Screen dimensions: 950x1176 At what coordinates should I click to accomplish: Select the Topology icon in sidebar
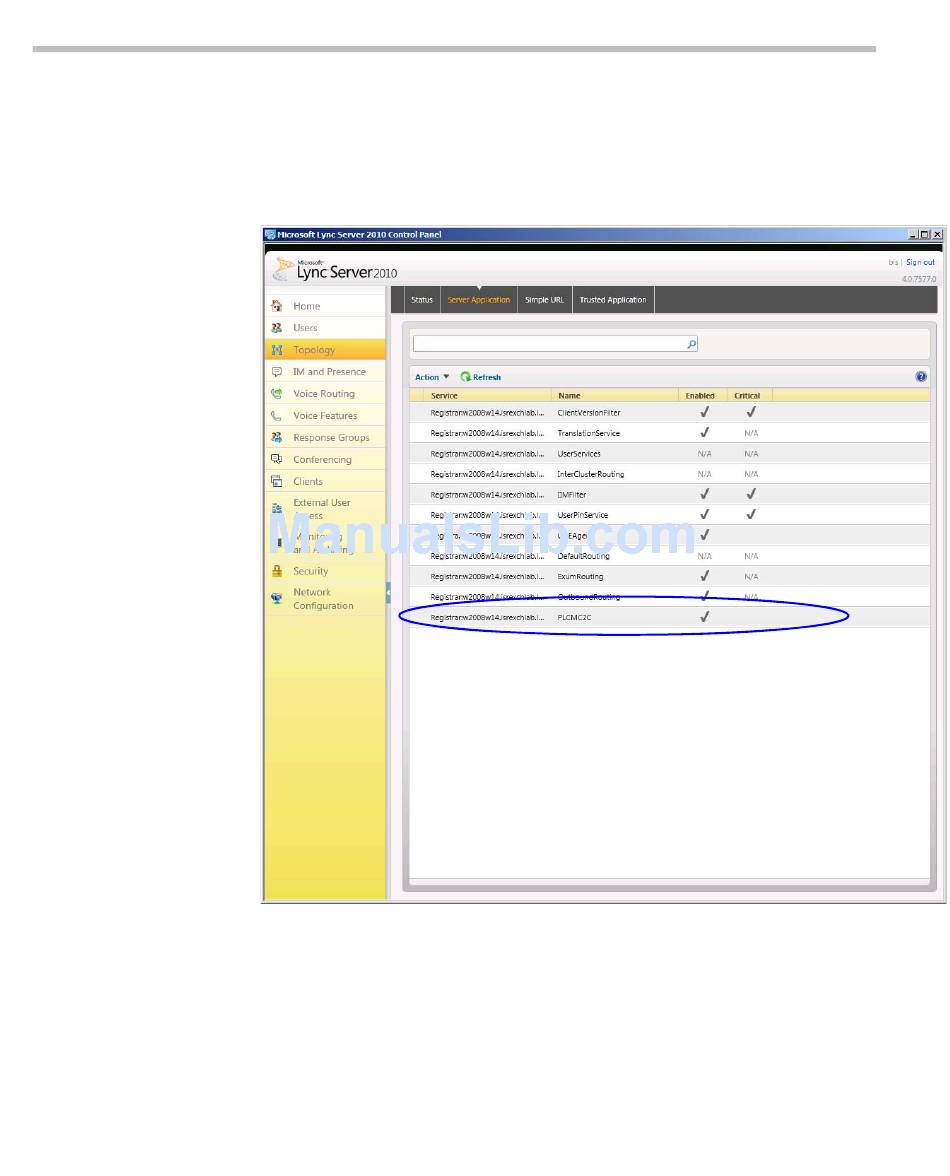[277, 350]
